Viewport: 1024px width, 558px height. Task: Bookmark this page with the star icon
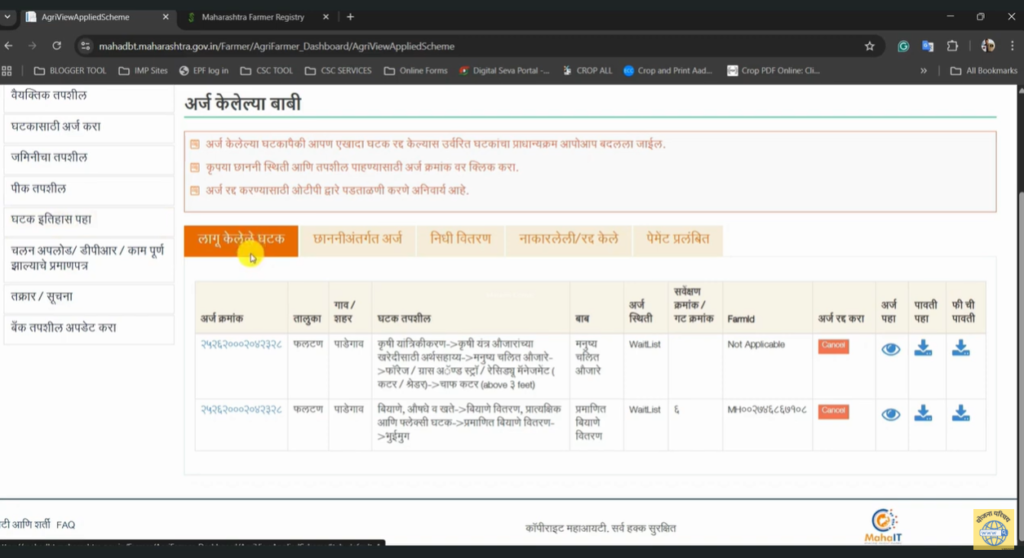pos(869,46)
